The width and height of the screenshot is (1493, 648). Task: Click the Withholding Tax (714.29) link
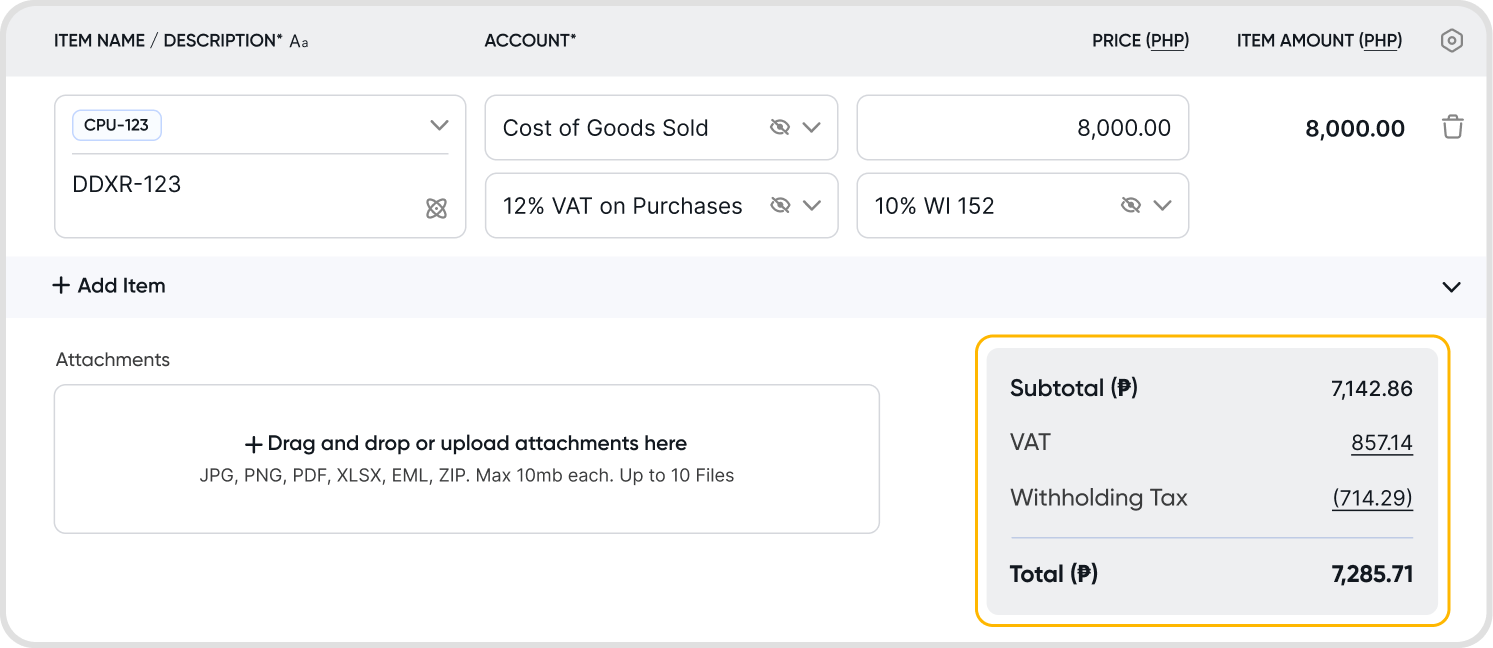tap(1372, 498)
